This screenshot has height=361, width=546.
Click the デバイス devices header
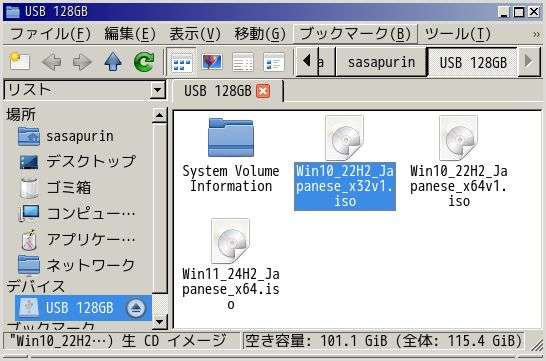36,287
